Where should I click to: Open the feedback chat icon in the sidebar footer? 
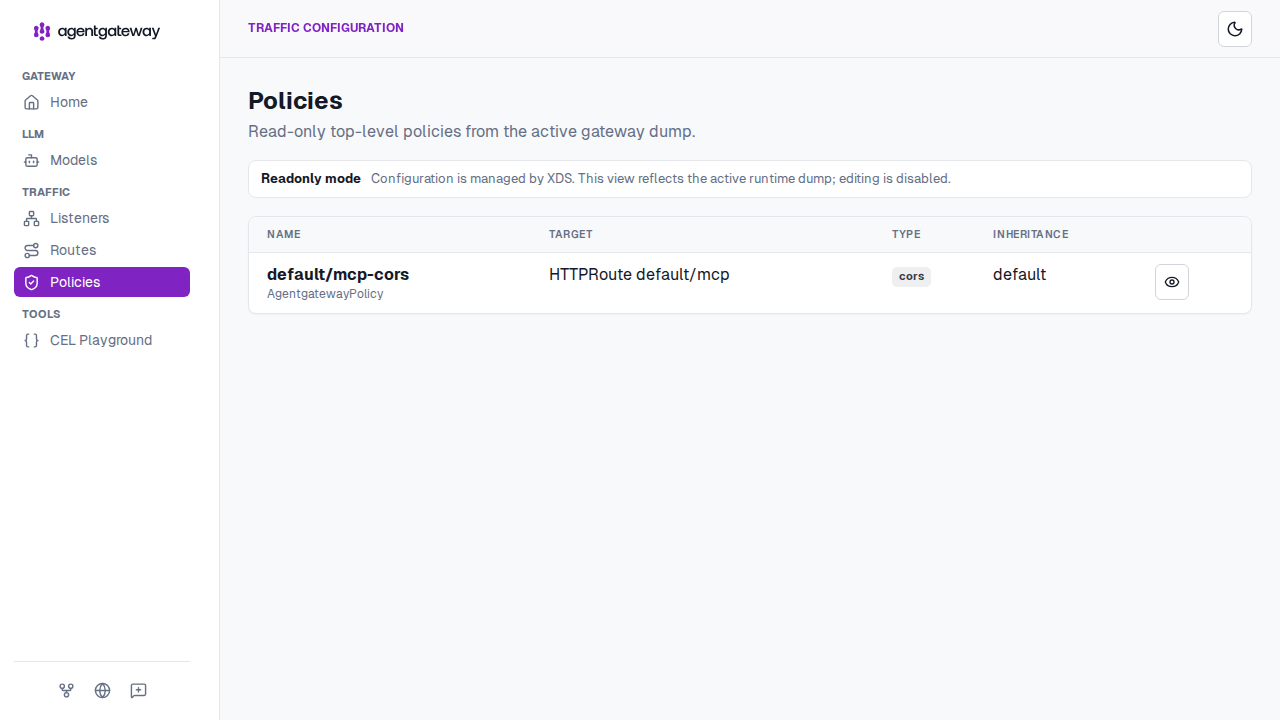[138, 690]
